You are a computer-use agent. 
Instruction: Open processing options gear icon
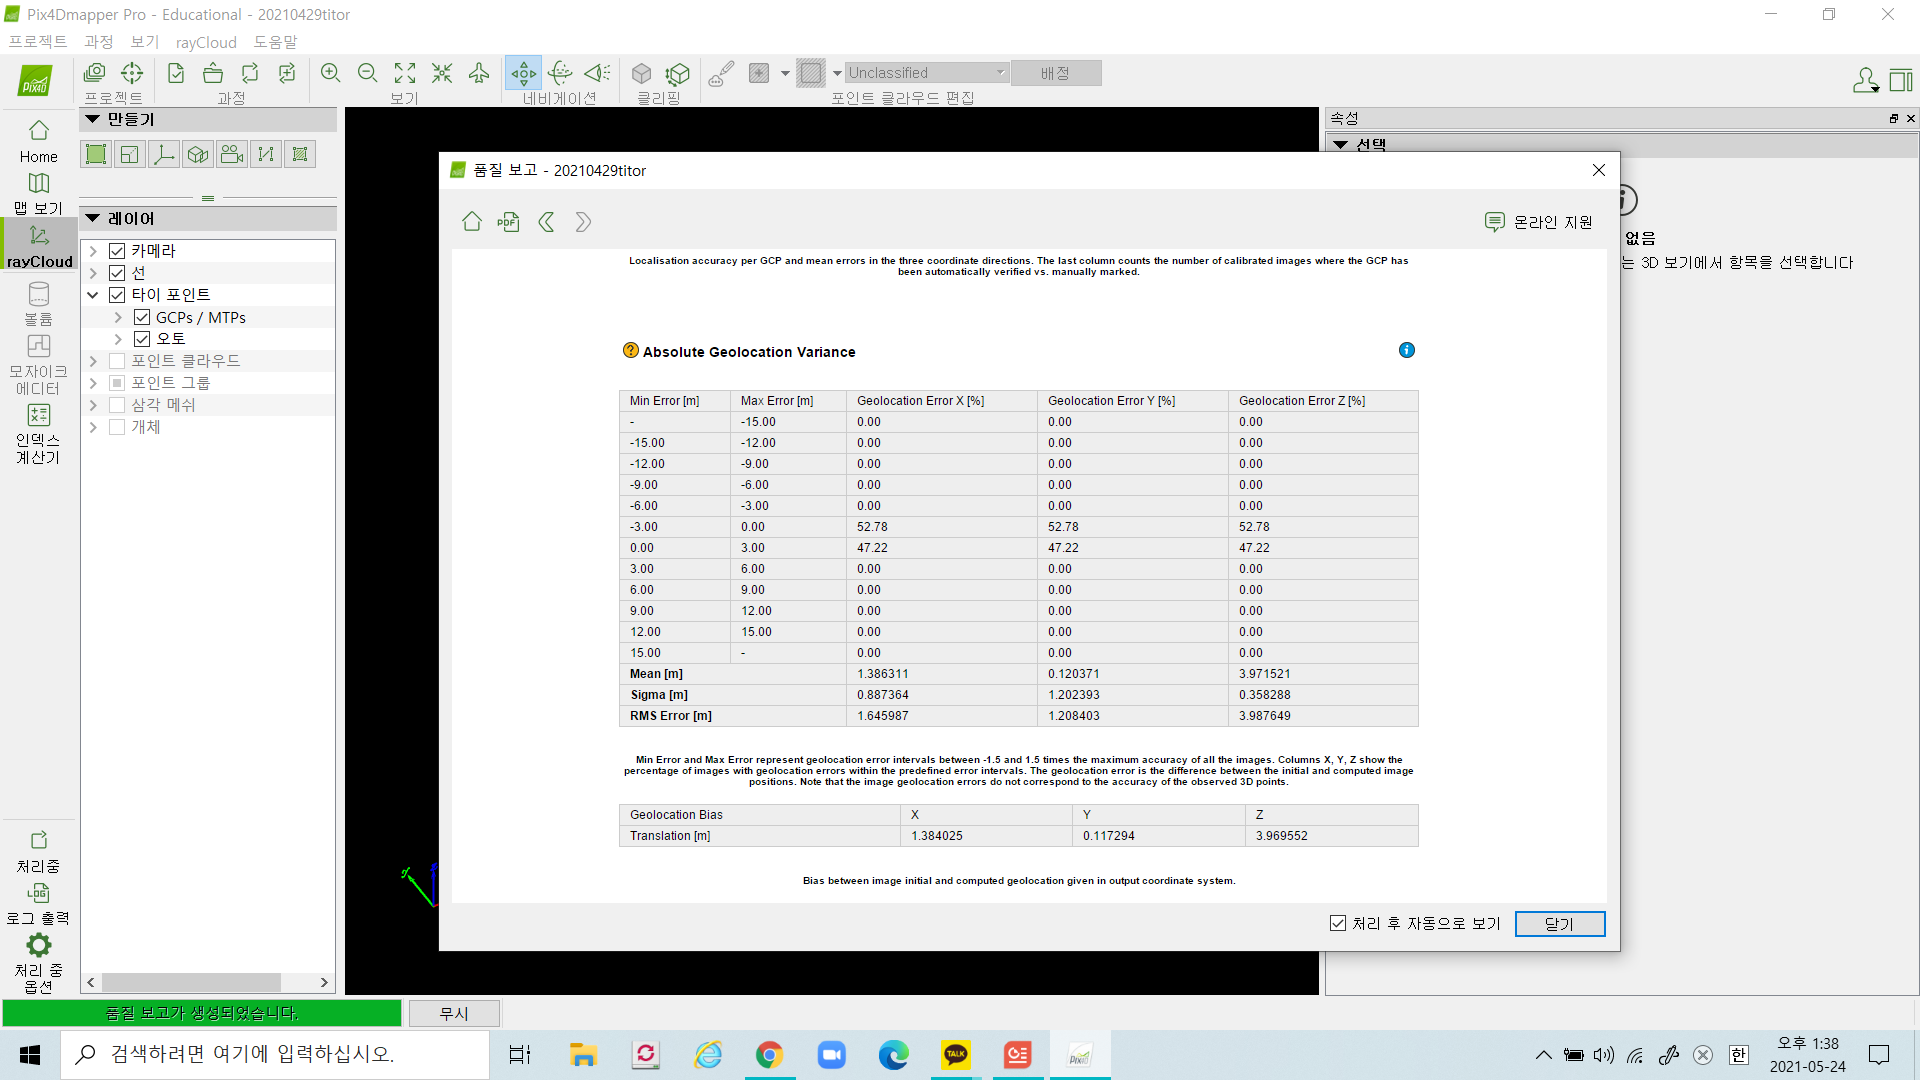click(x=39, y=945)
